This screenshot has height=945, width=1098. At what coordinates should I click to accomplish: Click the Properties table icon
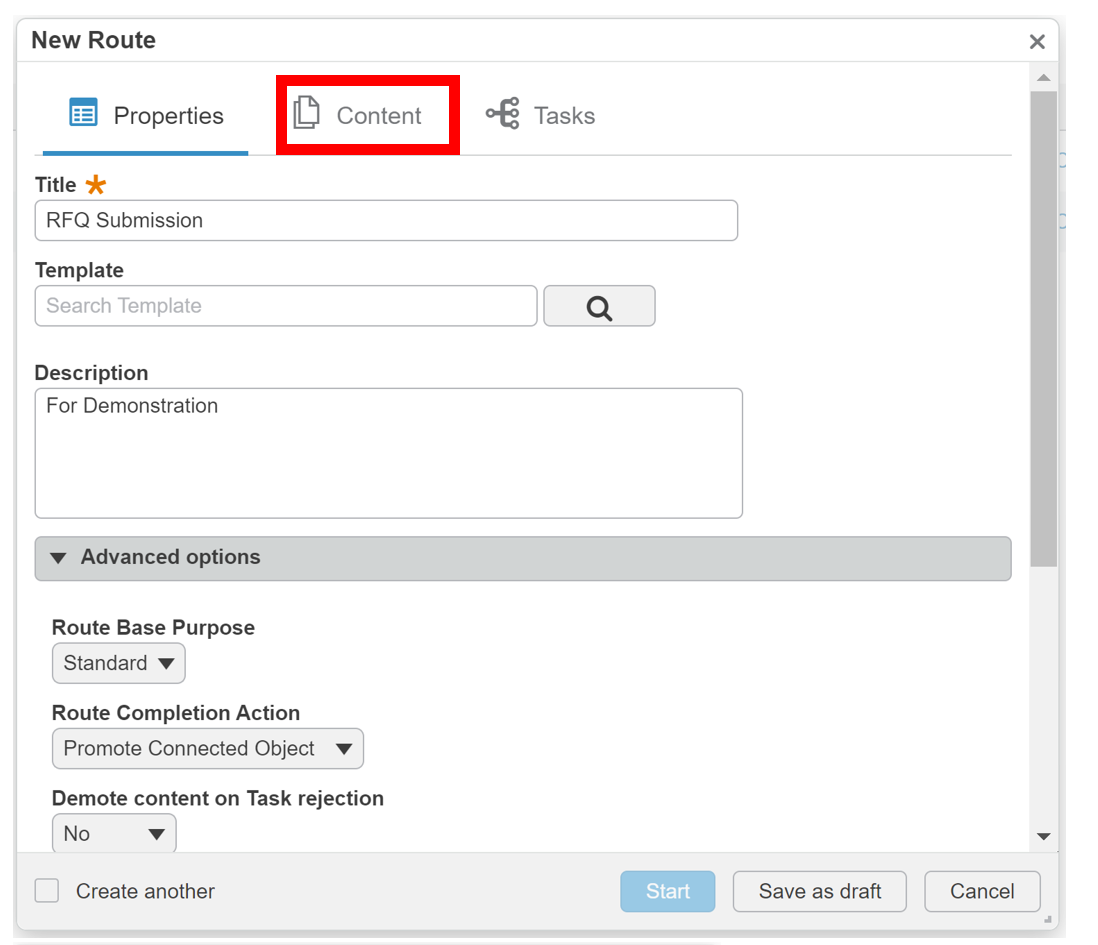coord(83,113)
